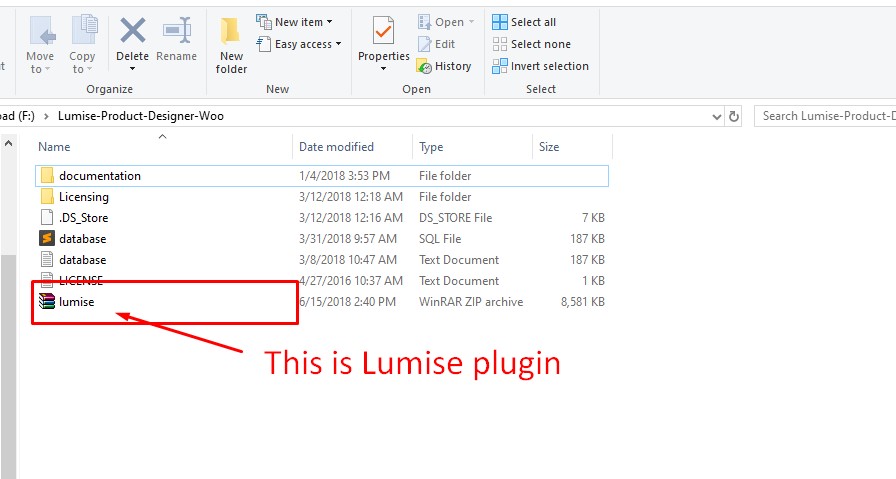Select the lumise WinRAR archive icon
The image size is (896, 479).
pyautogui.click(x=47, y=301)
